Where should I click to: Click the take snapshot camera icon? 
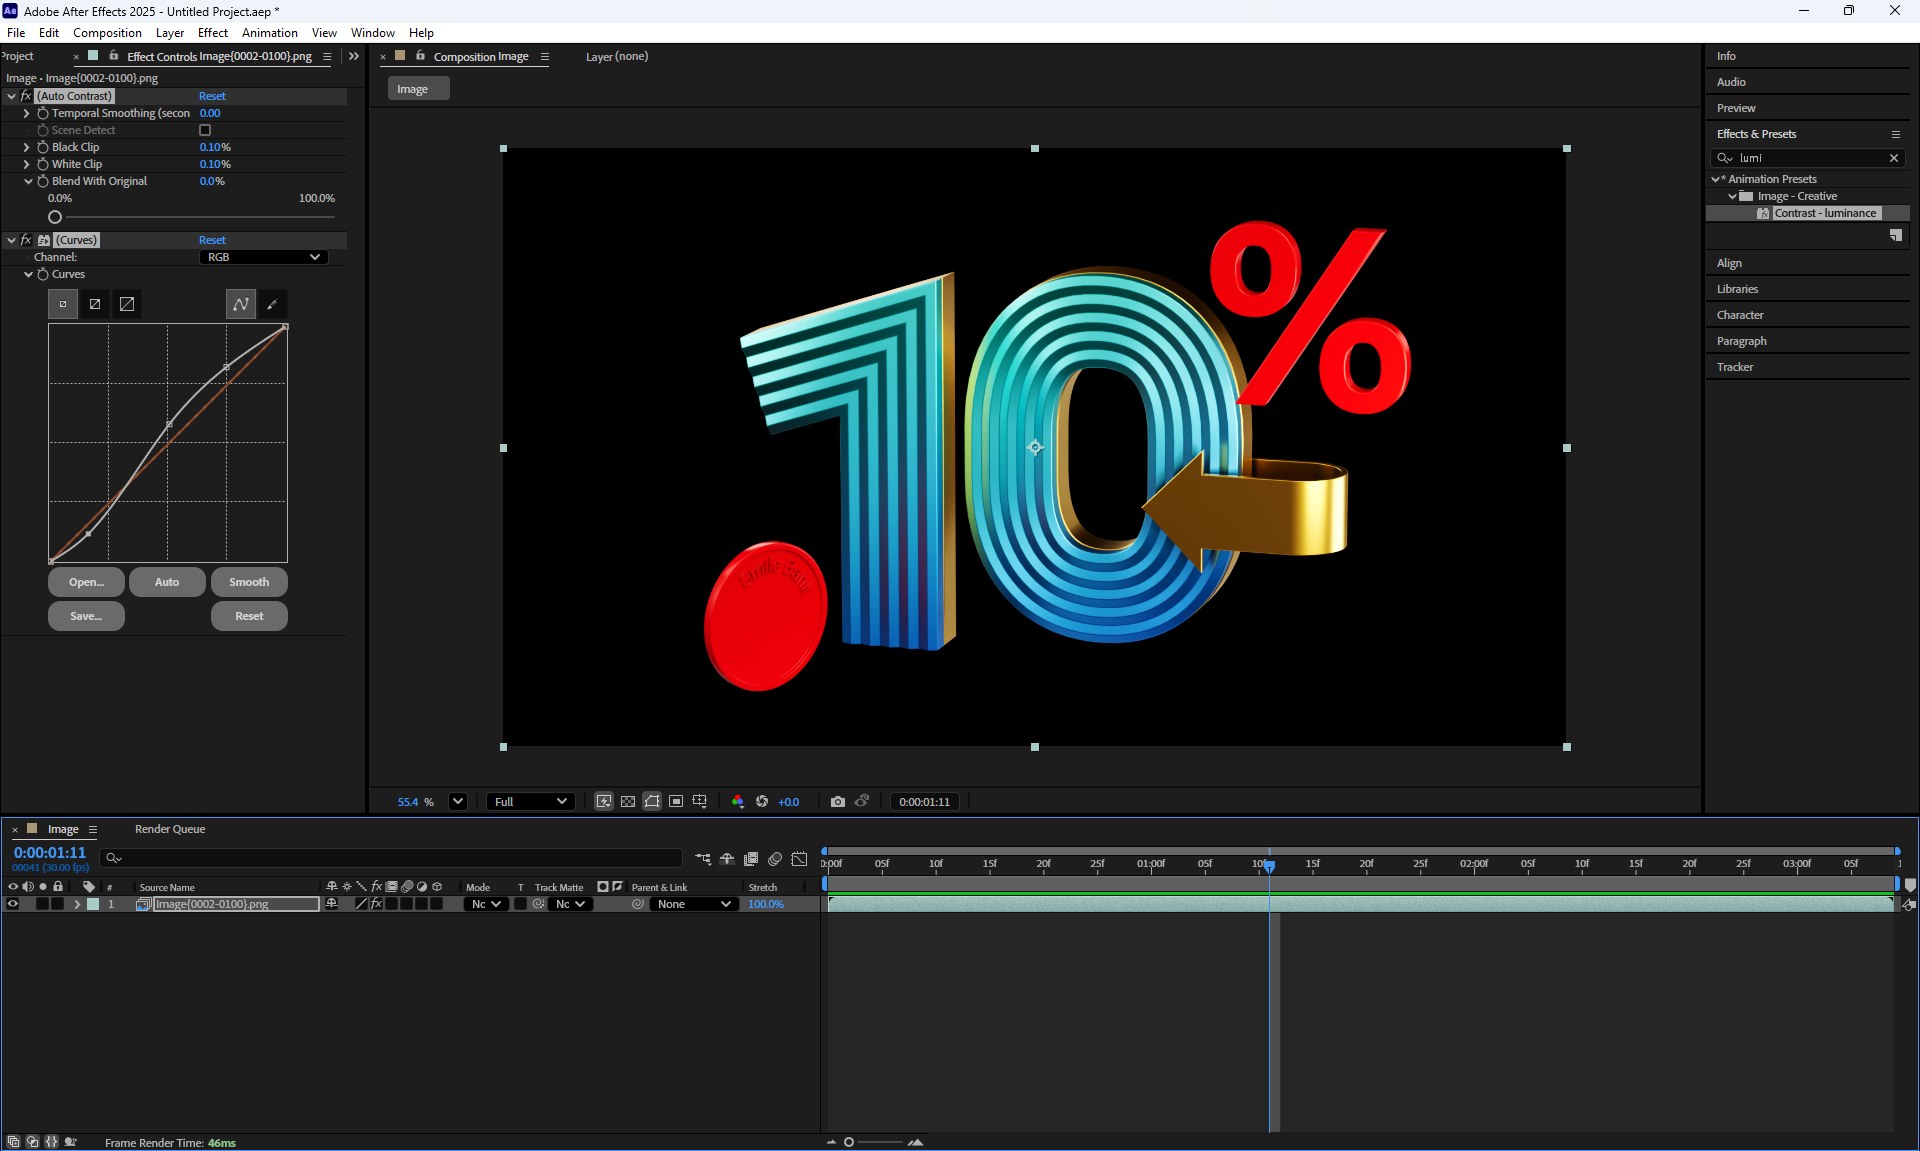838,802
